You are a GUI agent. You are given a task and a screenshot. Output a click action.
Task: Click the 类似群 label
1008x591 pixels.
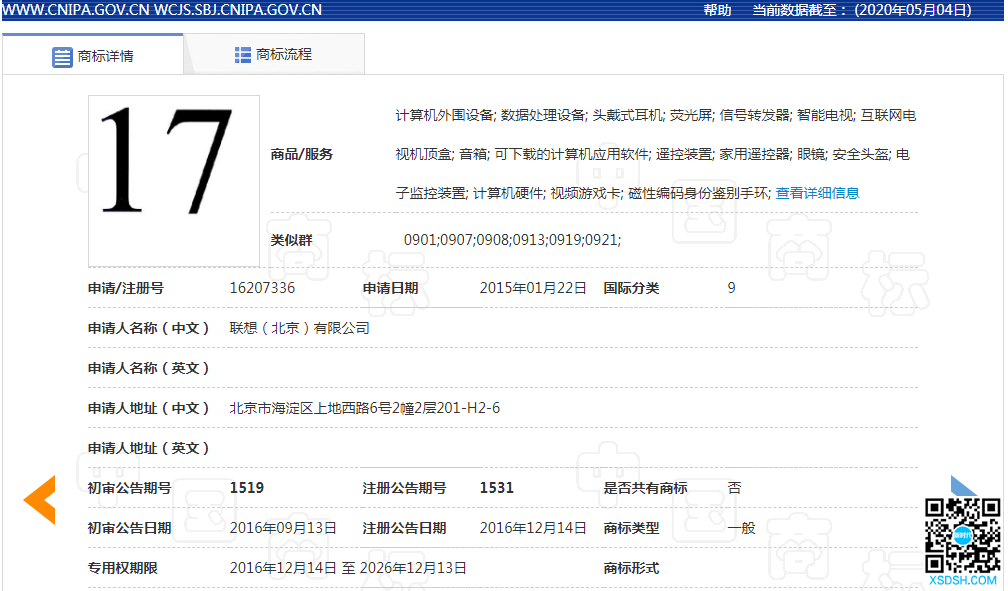291,240
